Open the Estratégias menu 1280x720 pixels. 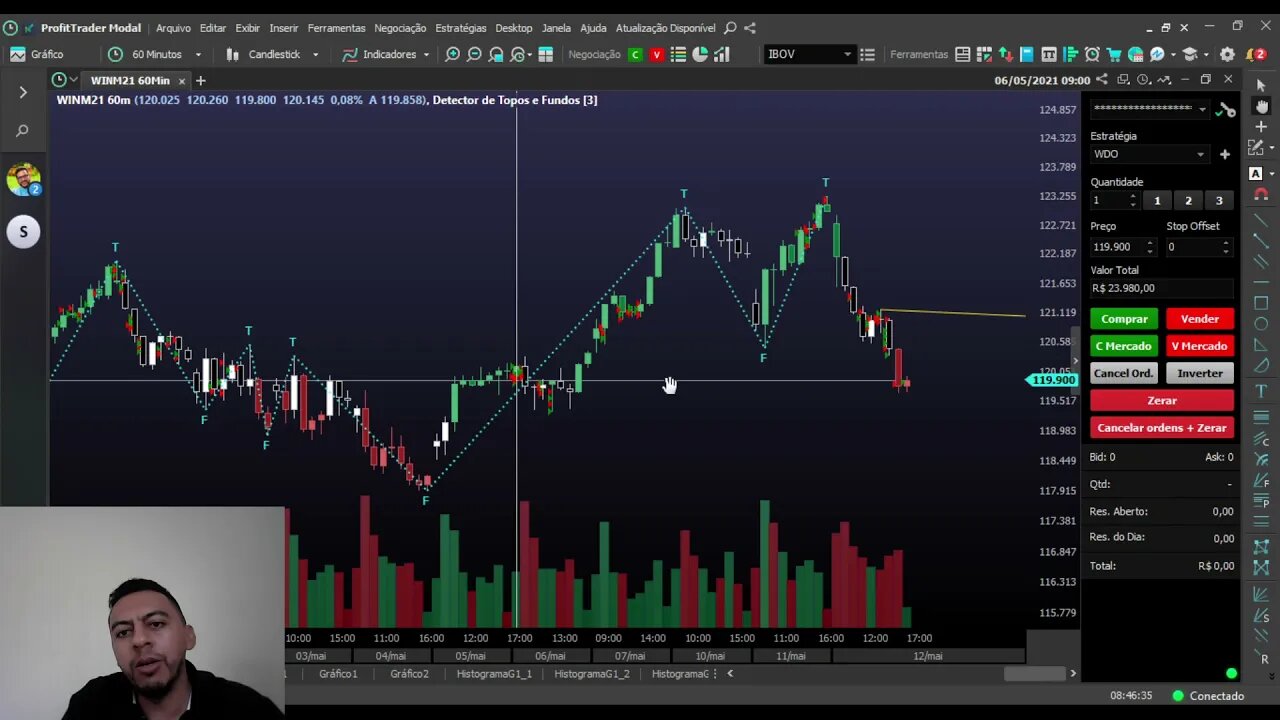pos(461,28)
